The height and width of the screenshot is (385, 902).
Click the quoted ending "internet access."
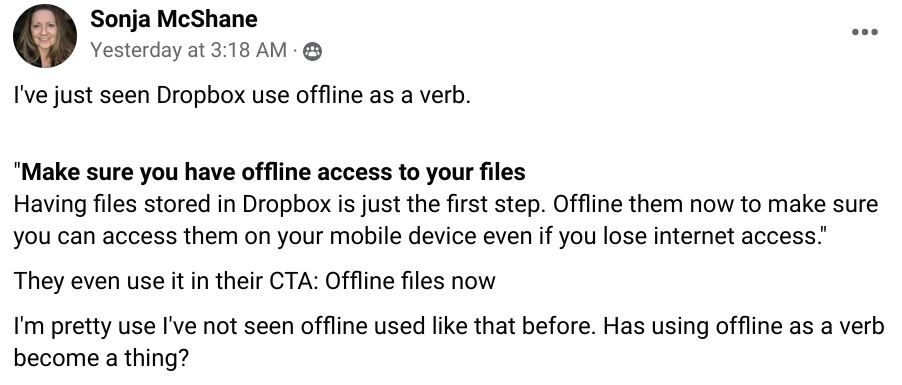(714, 236)
